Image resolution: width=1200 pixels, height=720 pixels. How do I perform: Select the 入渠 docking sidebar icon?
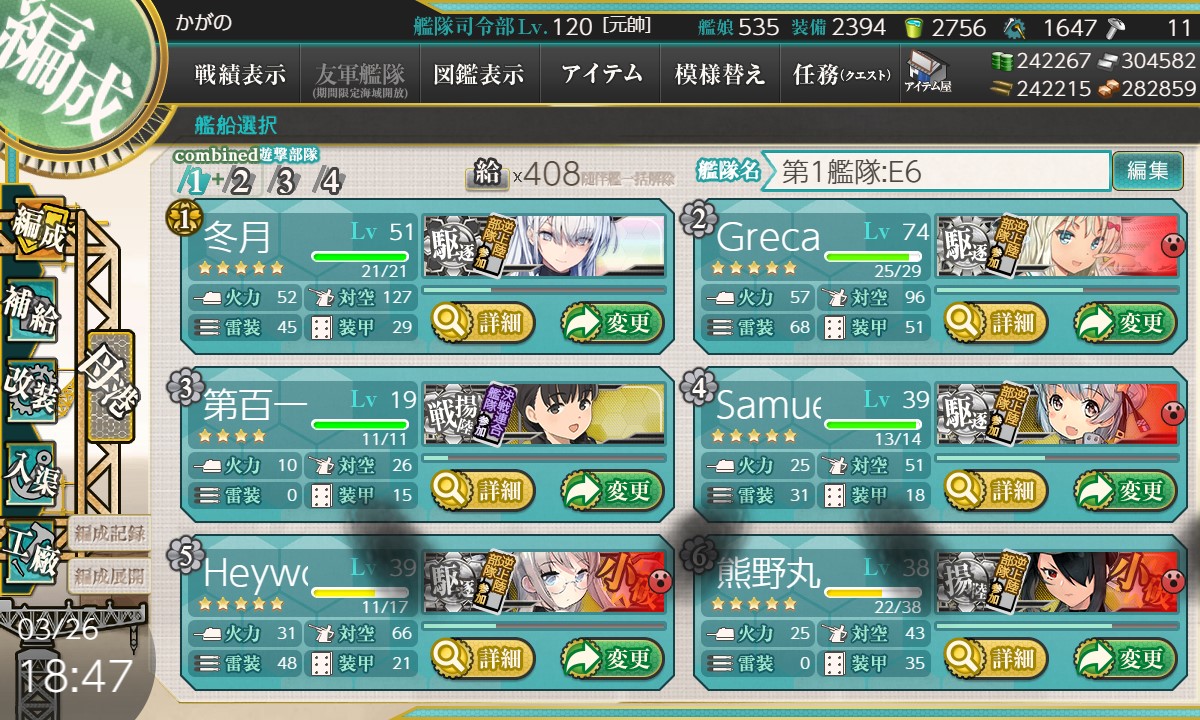(31, 470)
